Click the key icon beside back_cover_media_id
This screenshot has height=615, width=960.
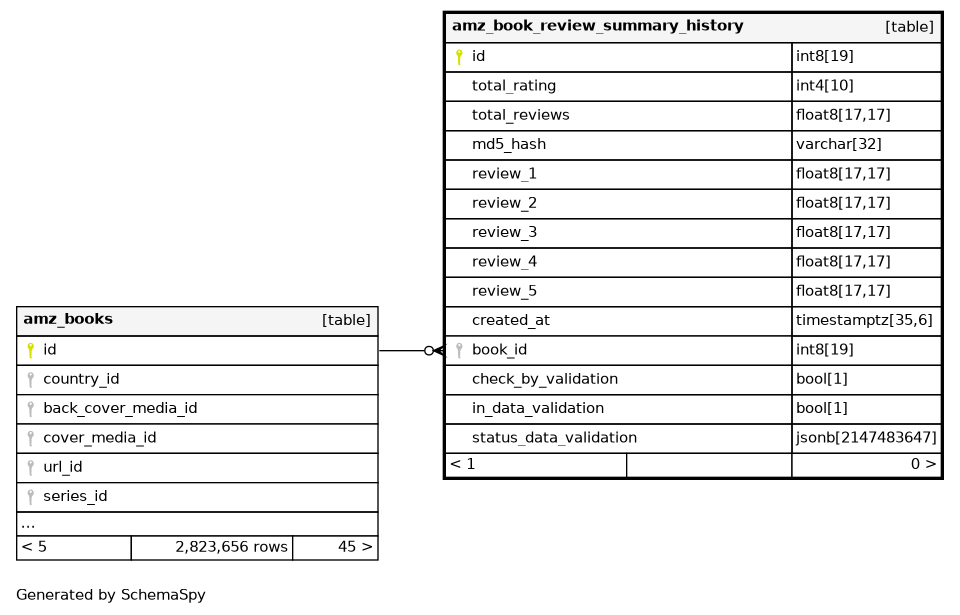pos(31,409)
